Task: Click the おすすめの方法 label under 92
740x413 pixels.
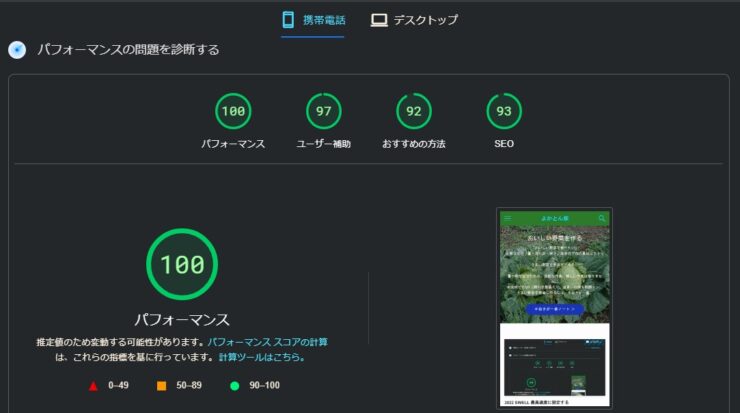Action: coord(413,144)
